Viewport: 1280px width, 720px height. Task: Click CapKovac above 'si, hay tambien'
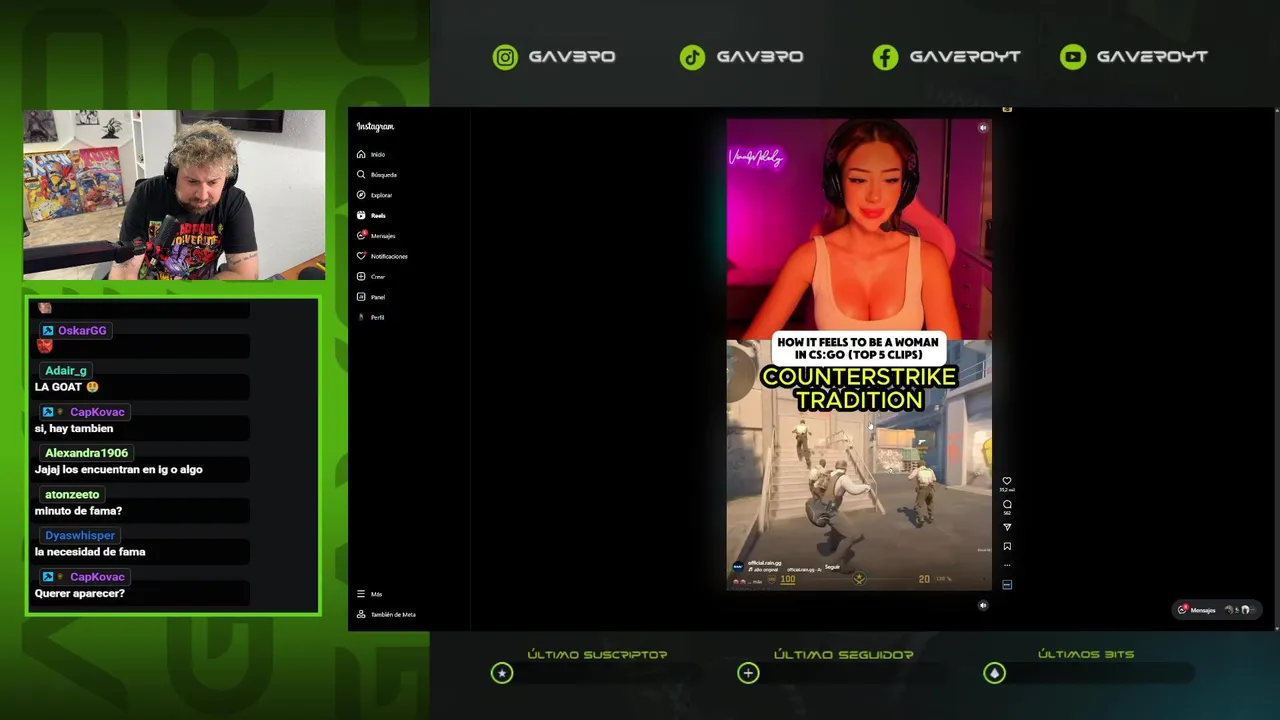97,412
